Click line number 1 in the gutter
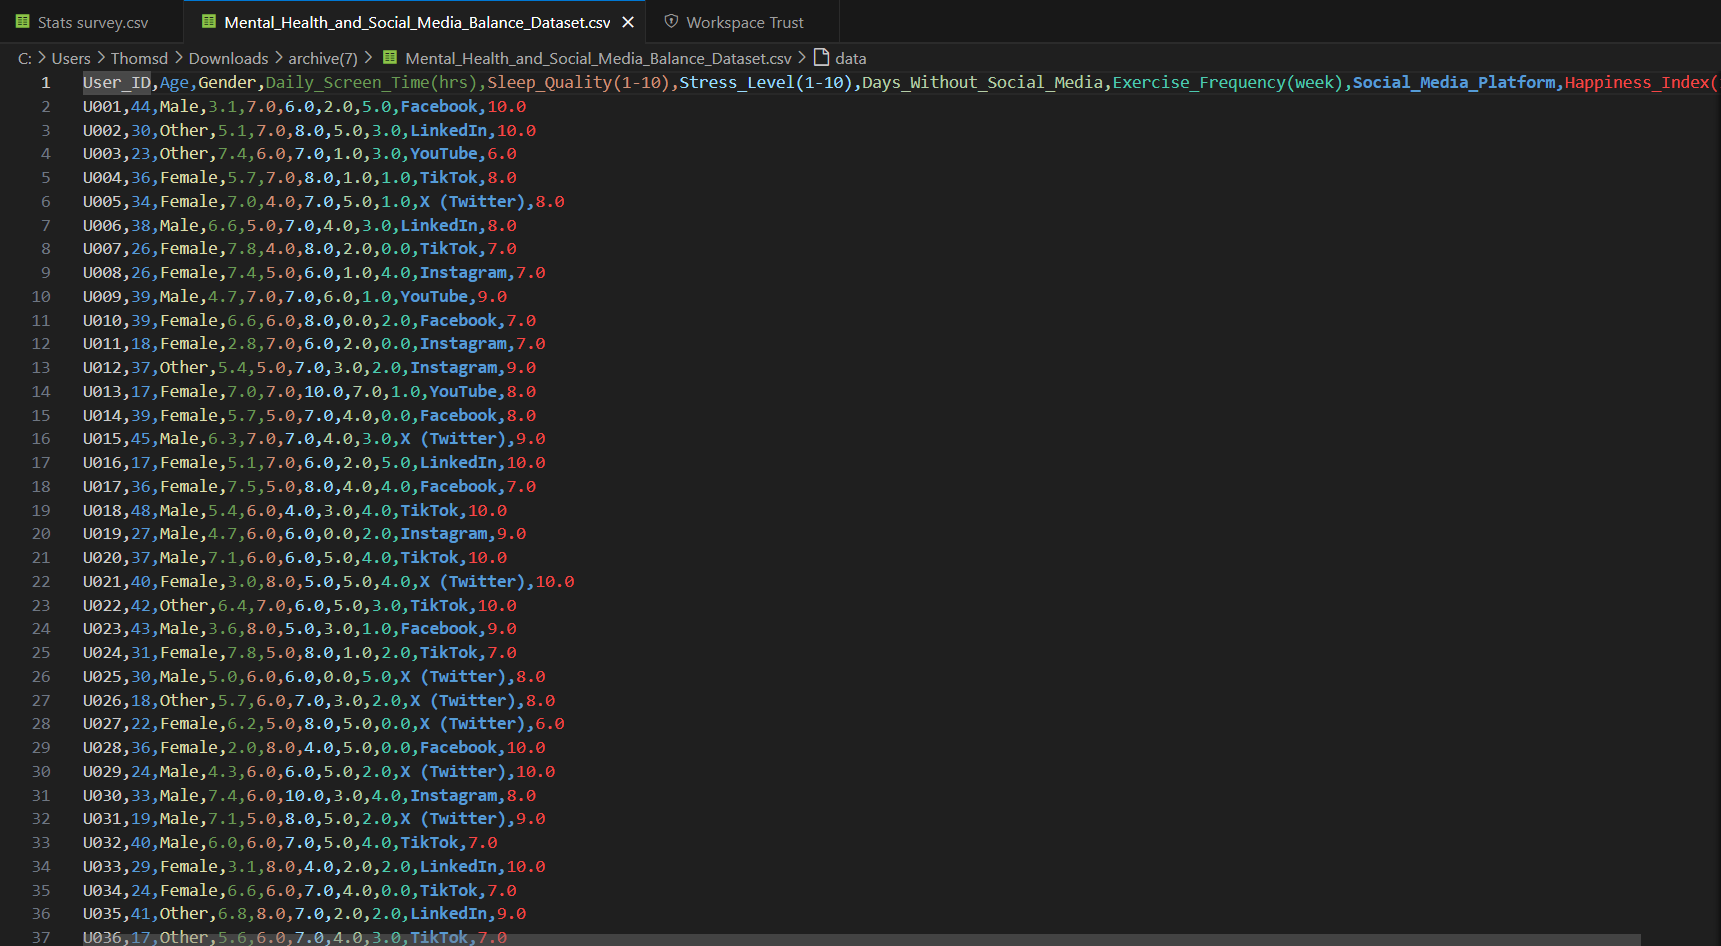 (45, 82)
